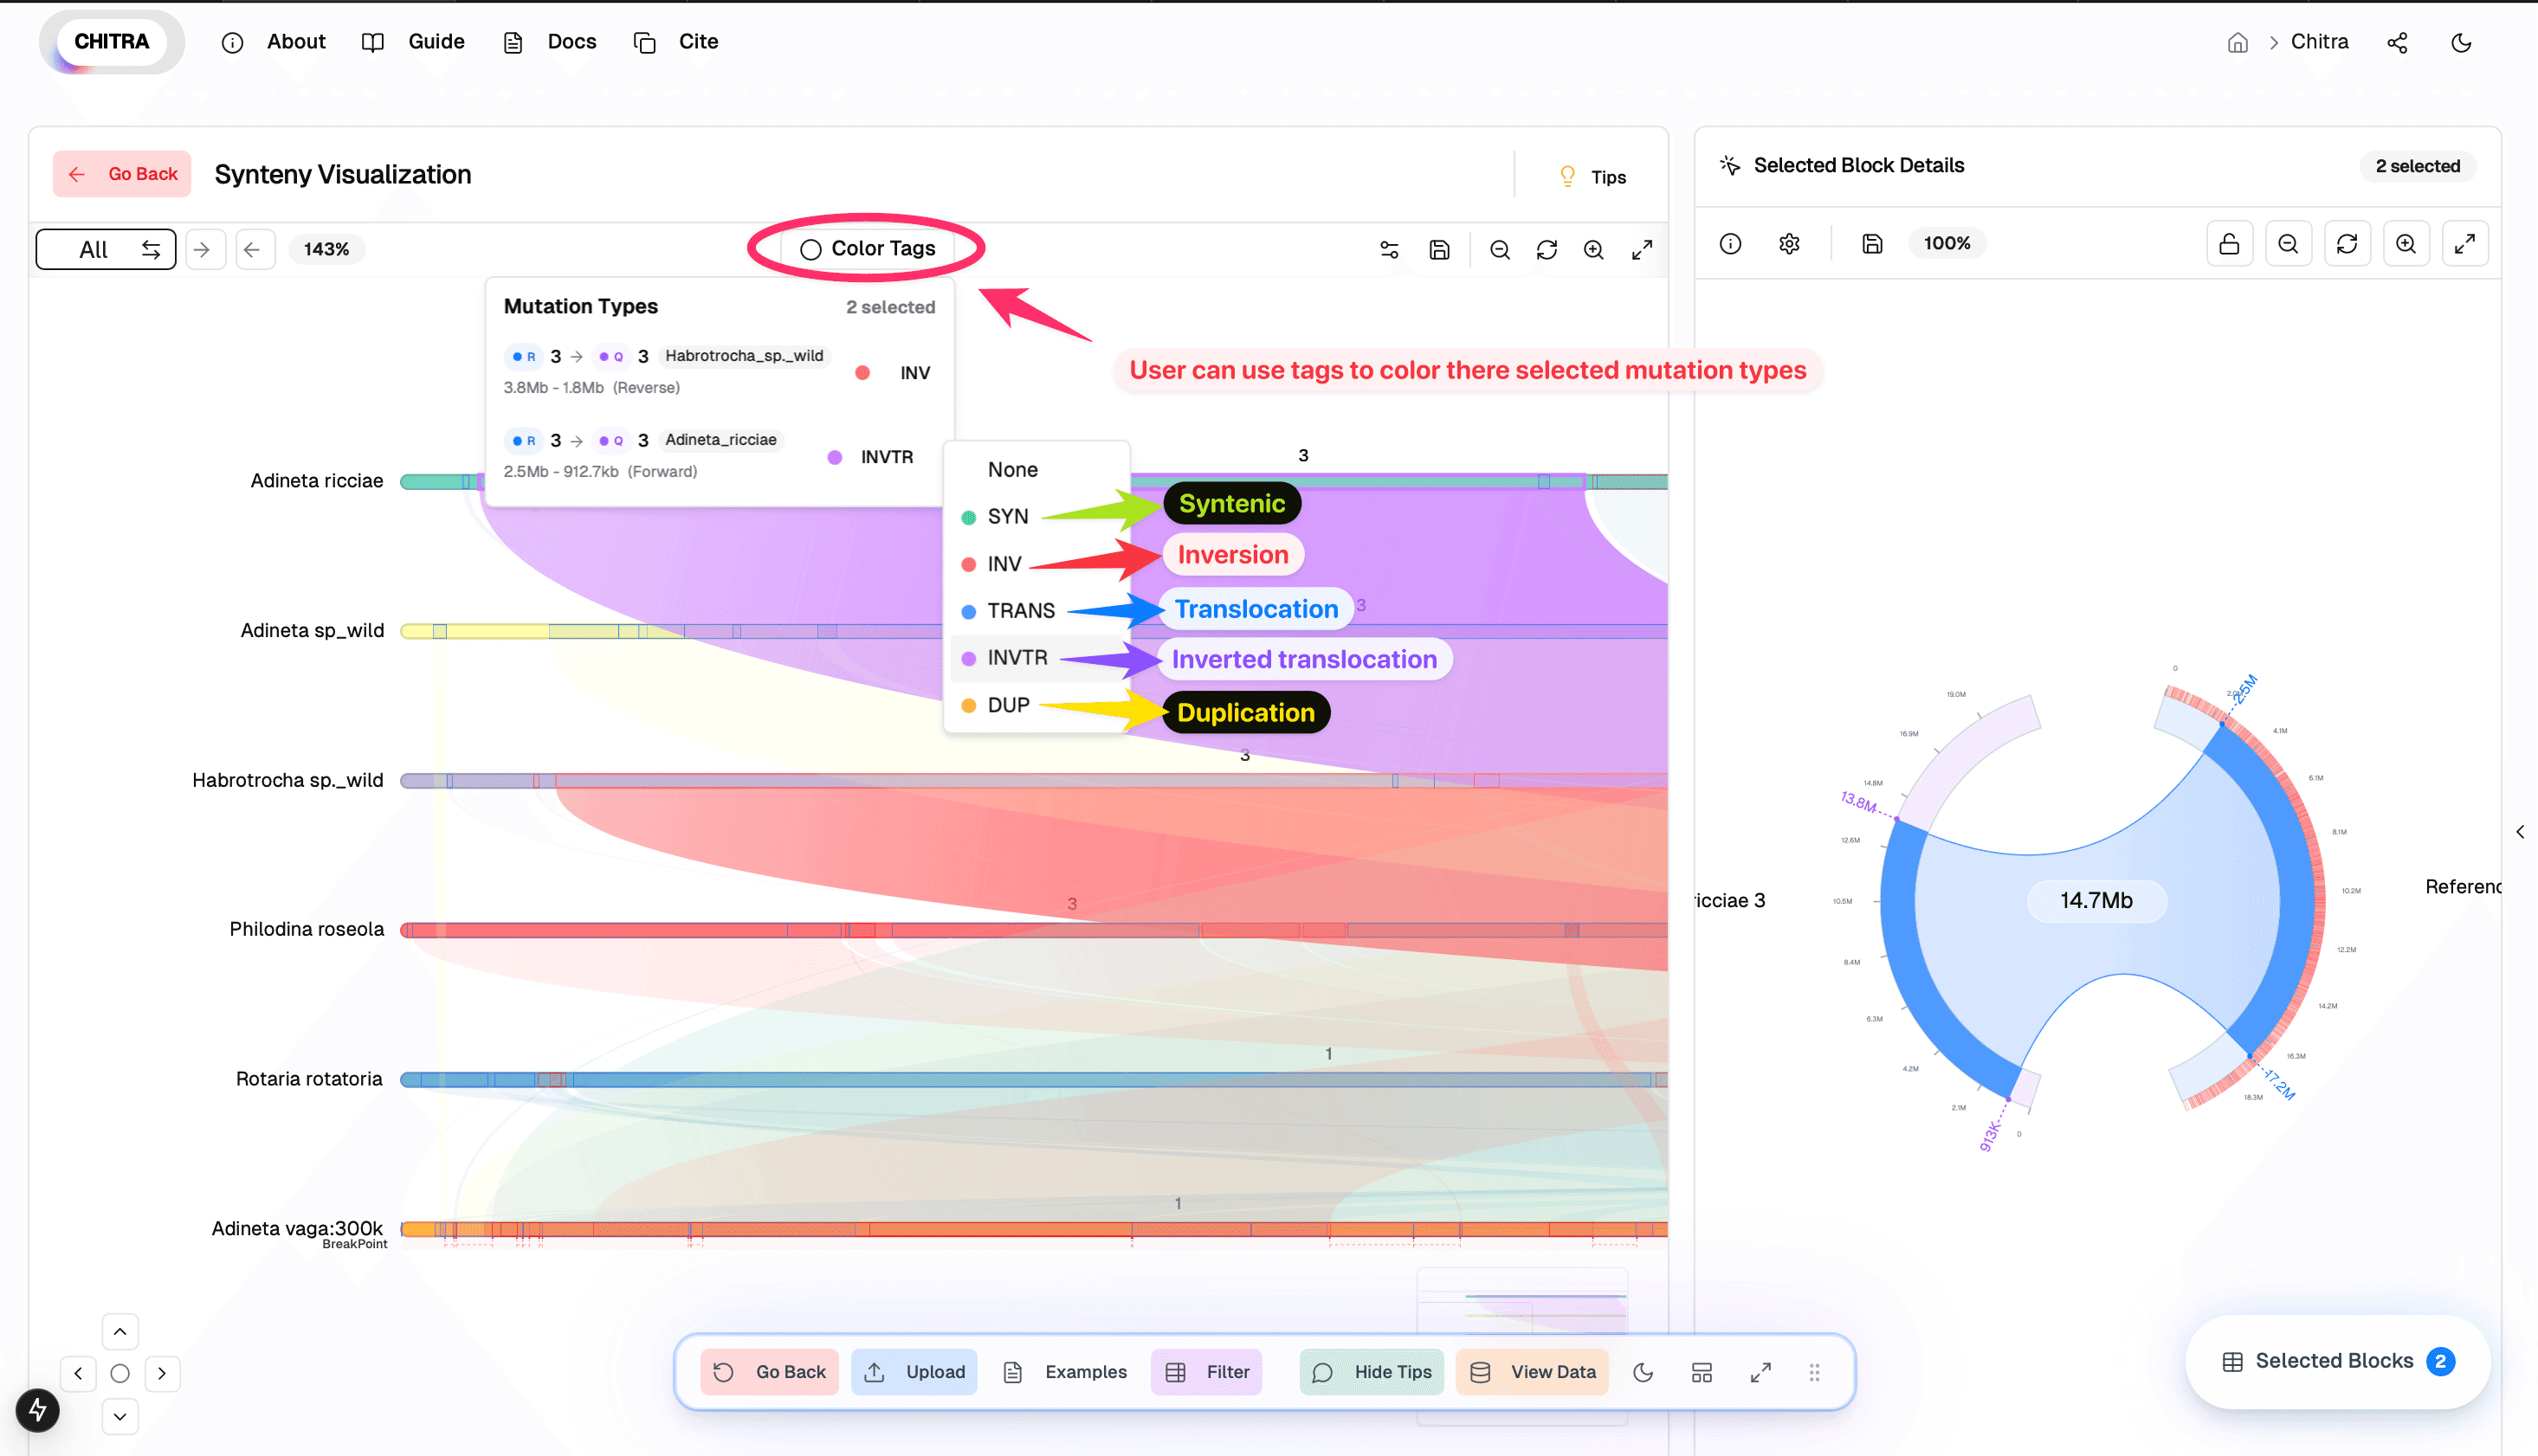2538x1456 pixels.
Task: Select TRANS from the color tag menu
Action: coord(1020,611)
